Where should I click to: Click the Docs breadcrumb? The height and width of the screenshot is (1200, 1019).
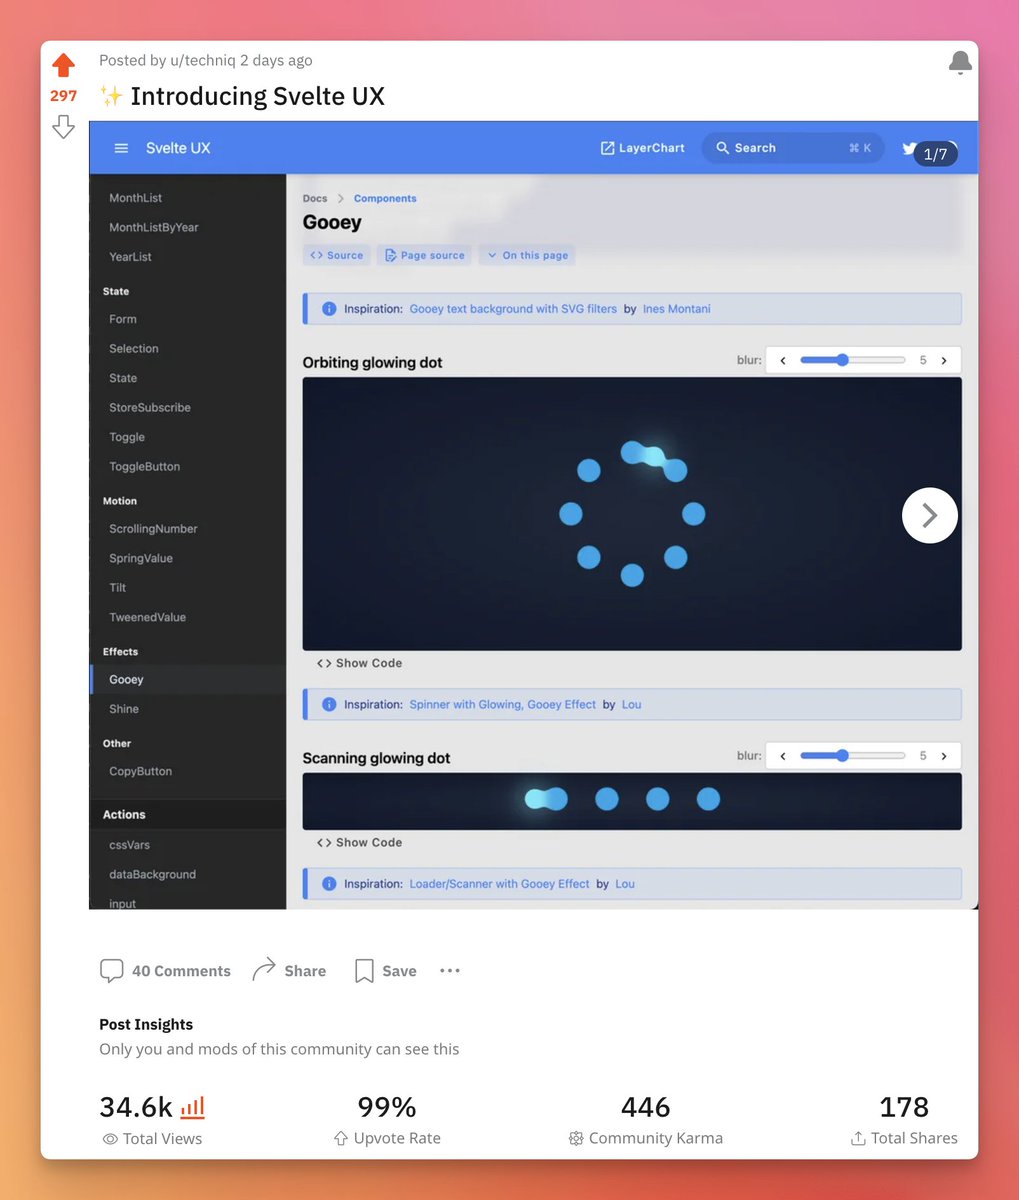point(315,198)
